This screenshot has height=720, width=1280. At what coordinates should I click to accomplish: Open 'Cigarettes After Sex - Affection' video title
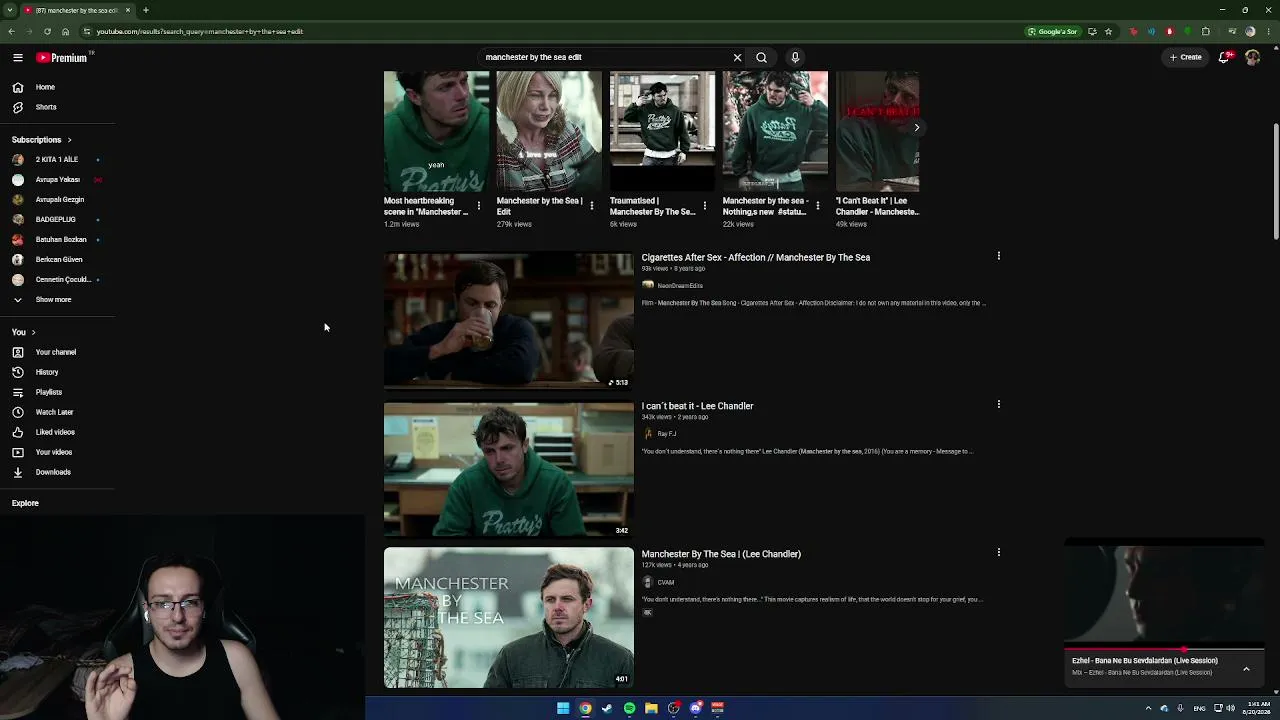coord(756,257)
